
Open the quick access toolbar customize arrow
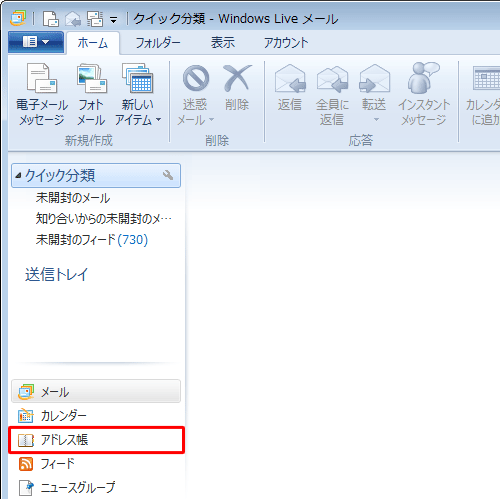[x=114, y=20]
